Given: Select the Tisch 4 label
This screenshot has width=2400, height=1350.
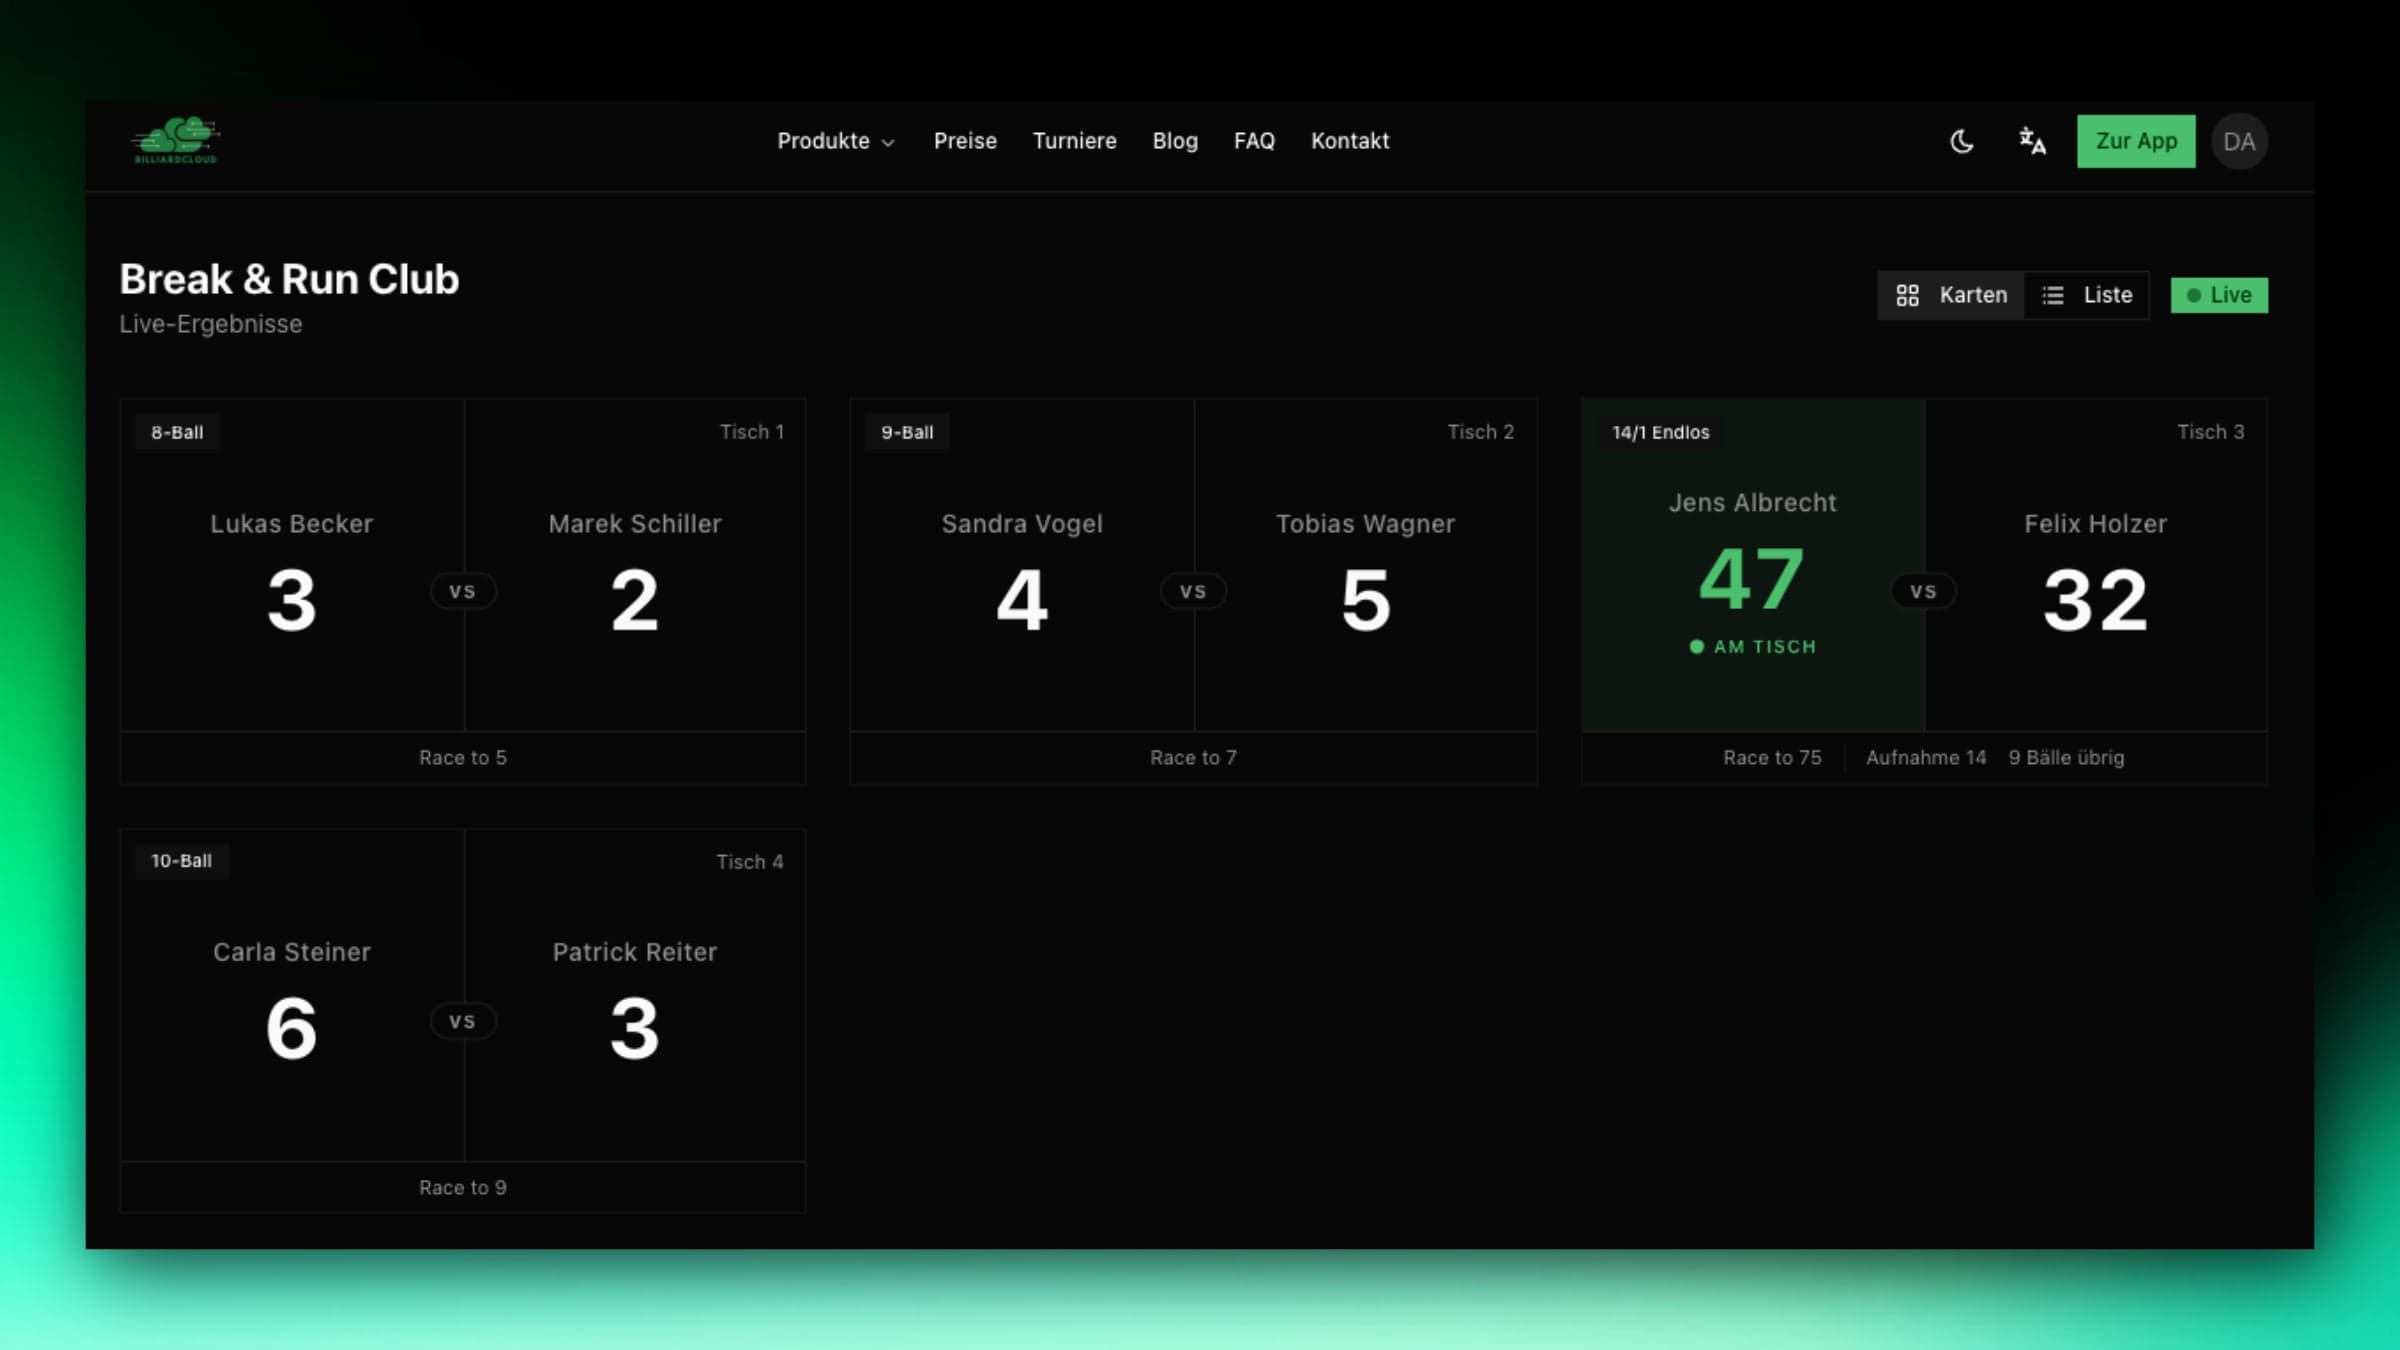Looking at the screenshot, I should click(x=750, y=862).
